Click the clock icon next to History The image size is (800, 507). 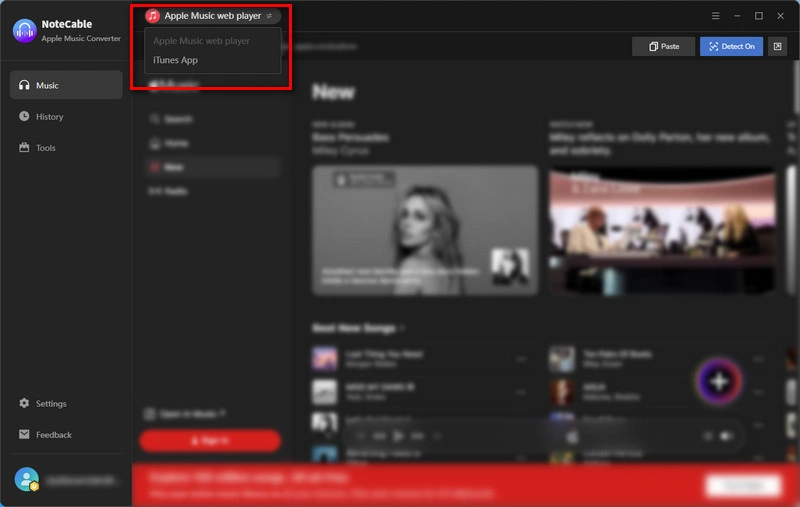coord(24,116)
